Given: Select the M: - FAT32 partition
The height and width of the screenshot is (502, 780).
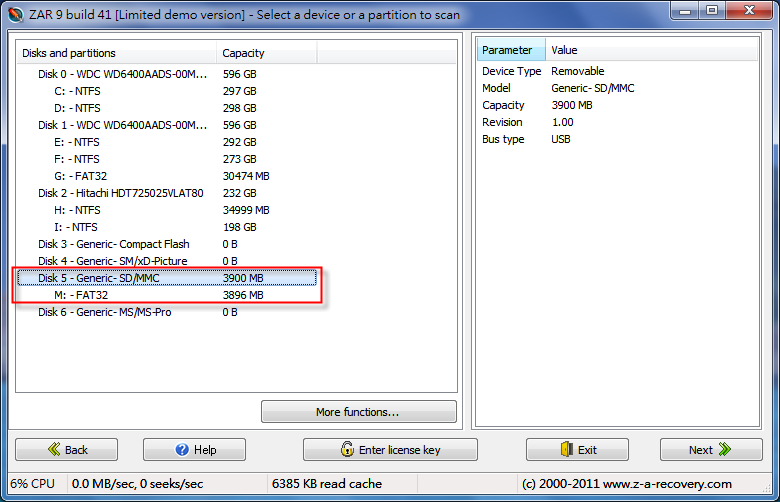Looking at the screenshot, I should tap(81, 295).
